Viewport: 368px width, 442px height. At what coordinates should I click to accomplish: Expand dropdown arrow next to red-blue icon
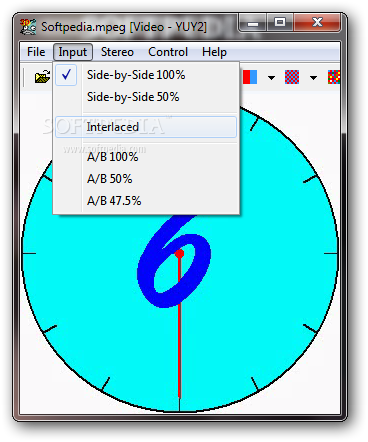[x=271, y=78]
